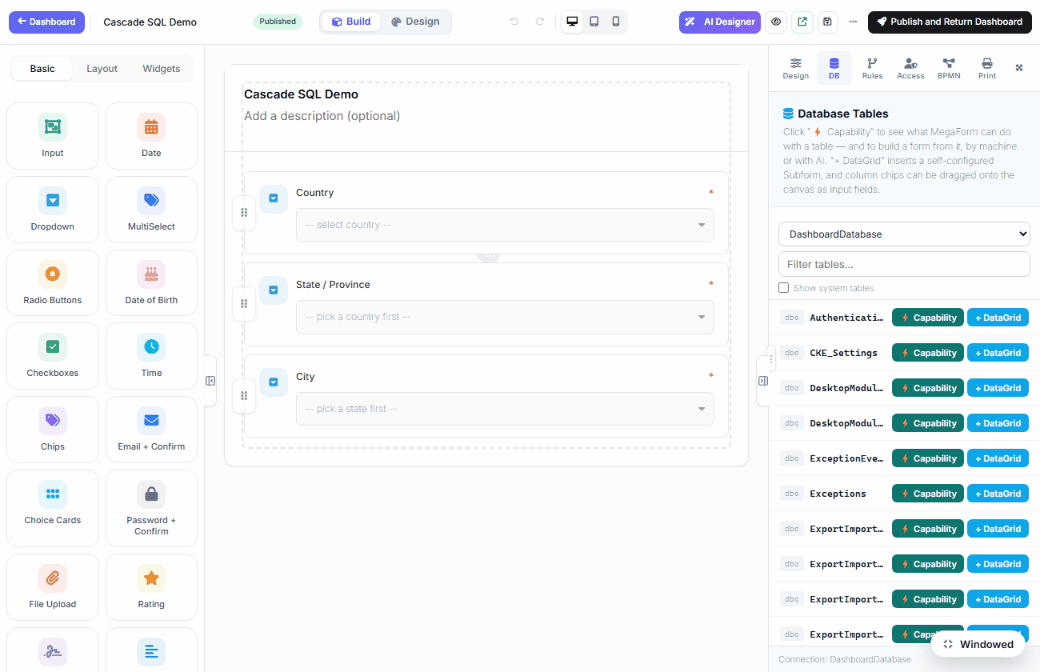
Task: Click Publish and Return Dashboard
Action: point(950,22)
